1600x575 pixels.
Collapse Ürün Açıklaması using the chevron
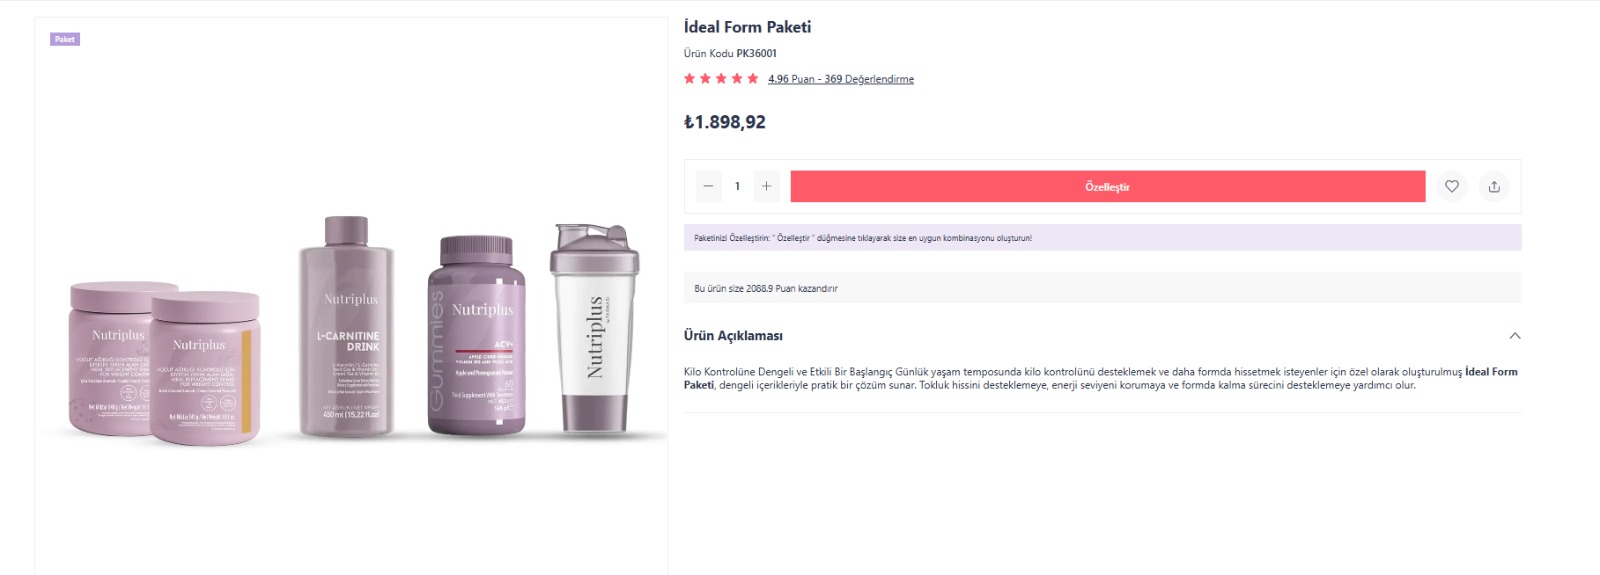click(1515, 336)
